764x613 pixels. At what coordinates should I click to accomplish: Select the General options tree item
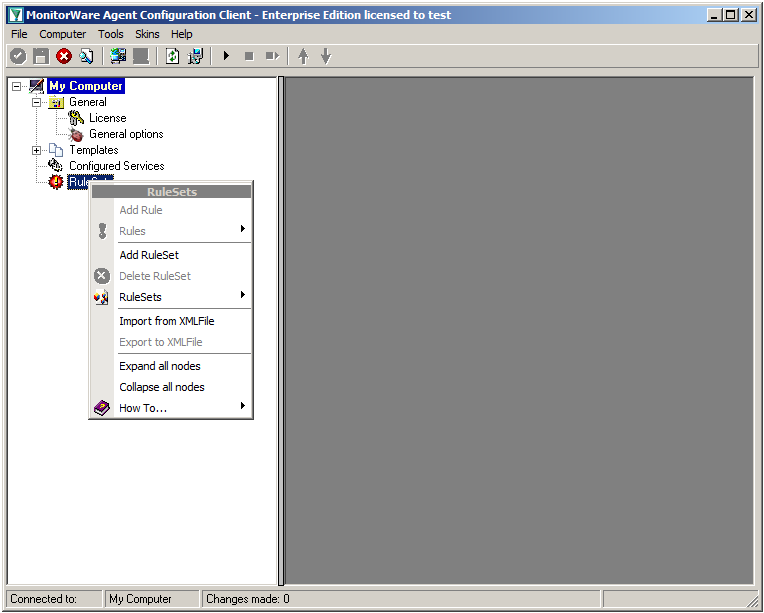pos(126,134)
